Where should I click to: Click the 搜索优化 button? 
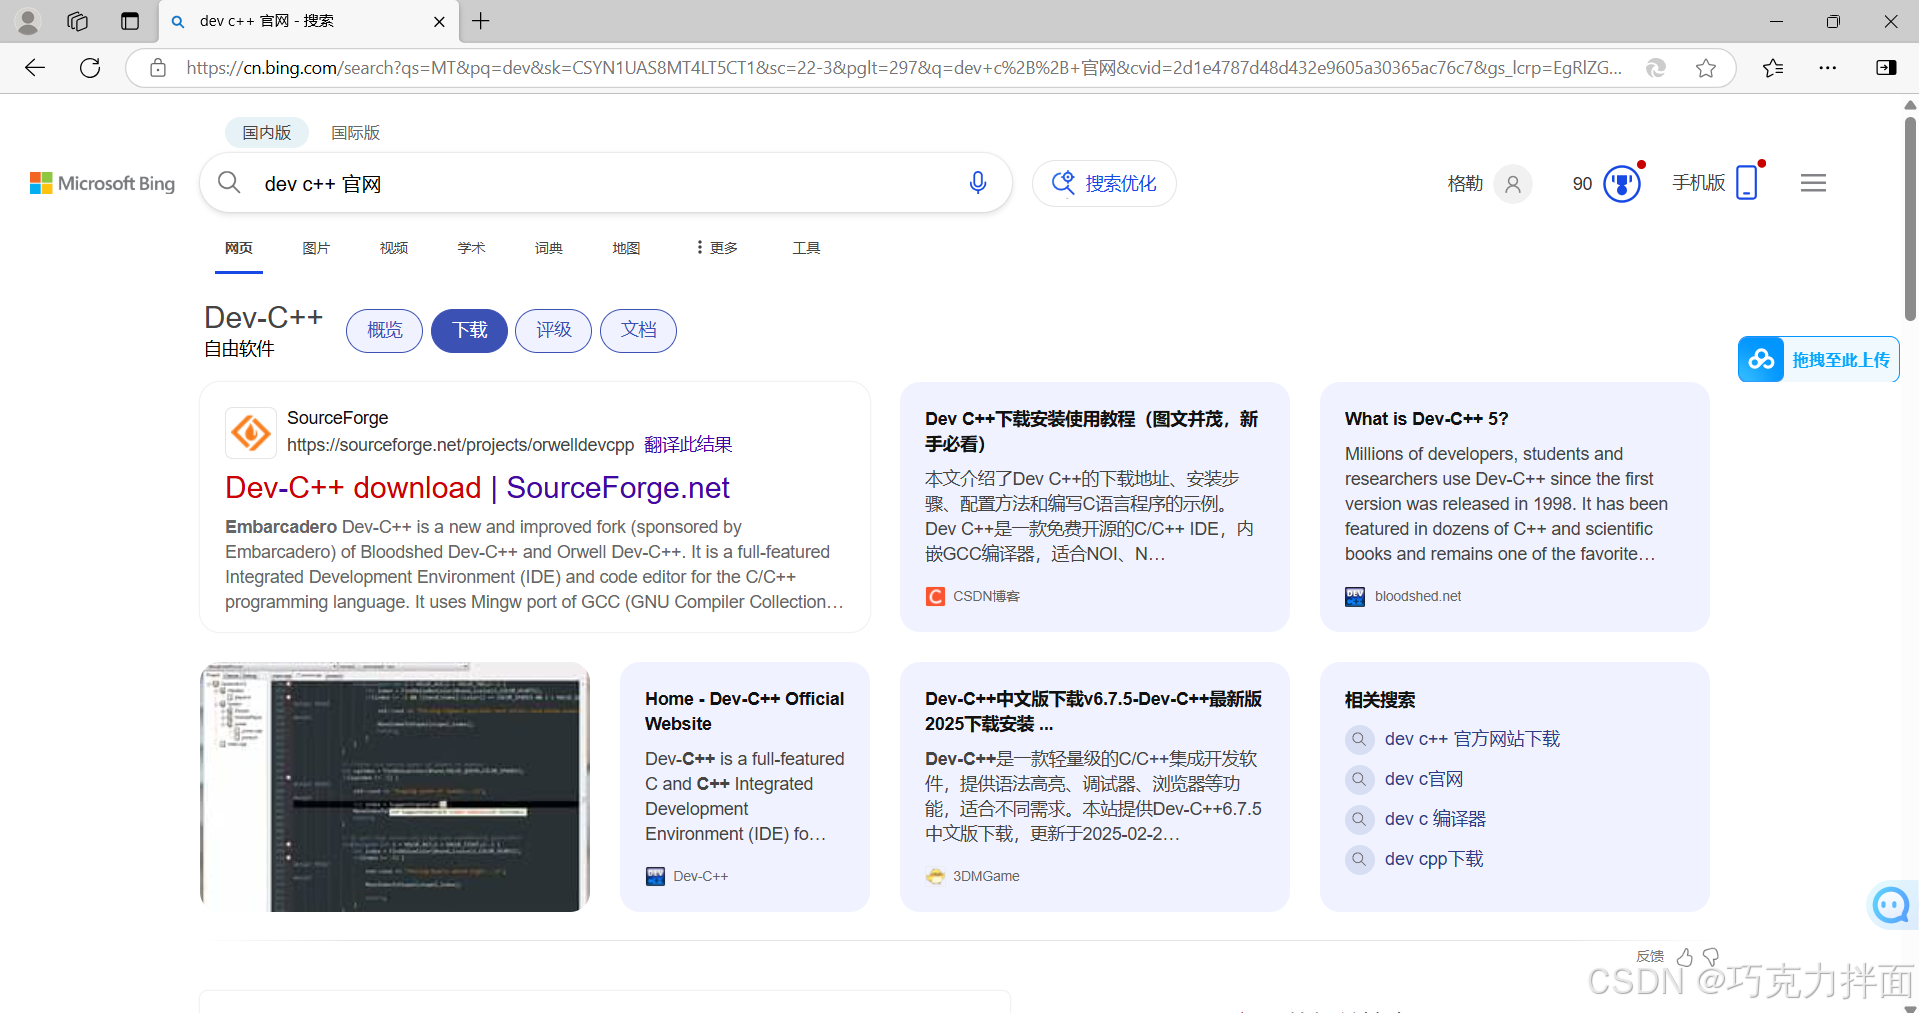click(1104, 183)
